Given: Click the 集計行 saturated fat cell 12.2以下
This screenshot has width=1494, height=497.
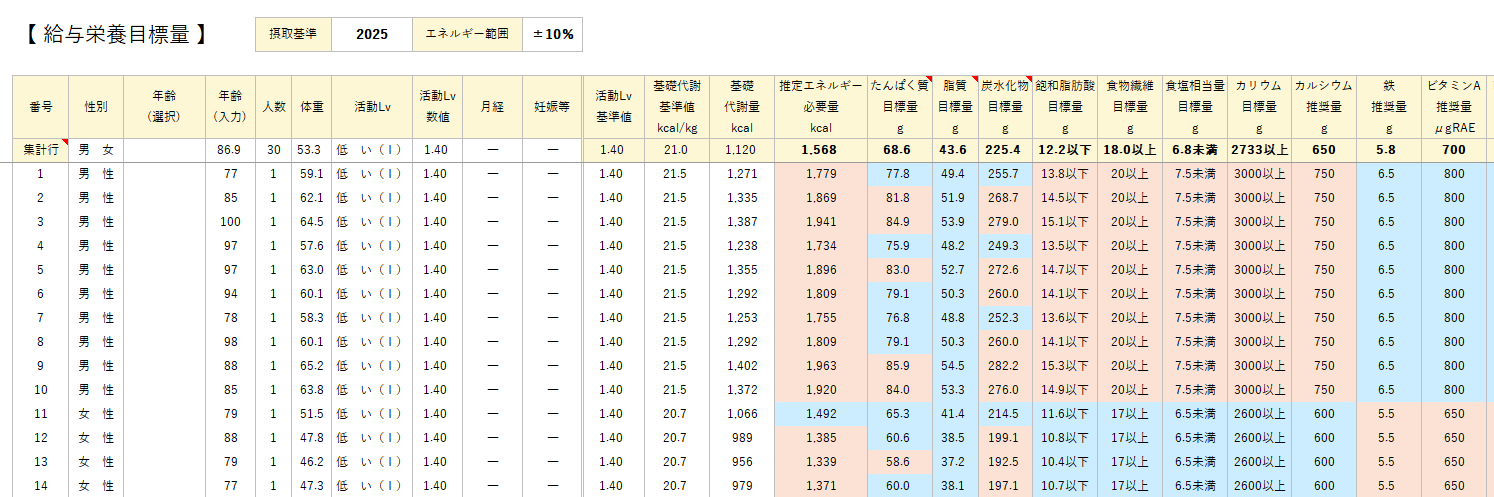Looking at the screenshot, I should coord(1065,150).
